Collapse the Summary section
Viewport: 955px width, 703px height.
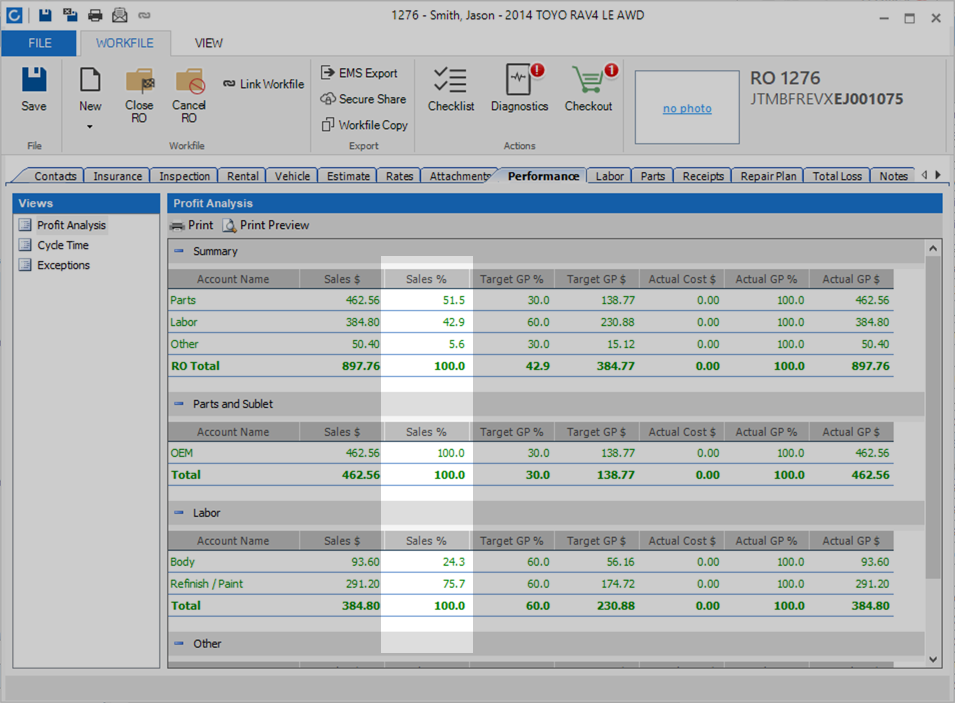click(179, 252)
